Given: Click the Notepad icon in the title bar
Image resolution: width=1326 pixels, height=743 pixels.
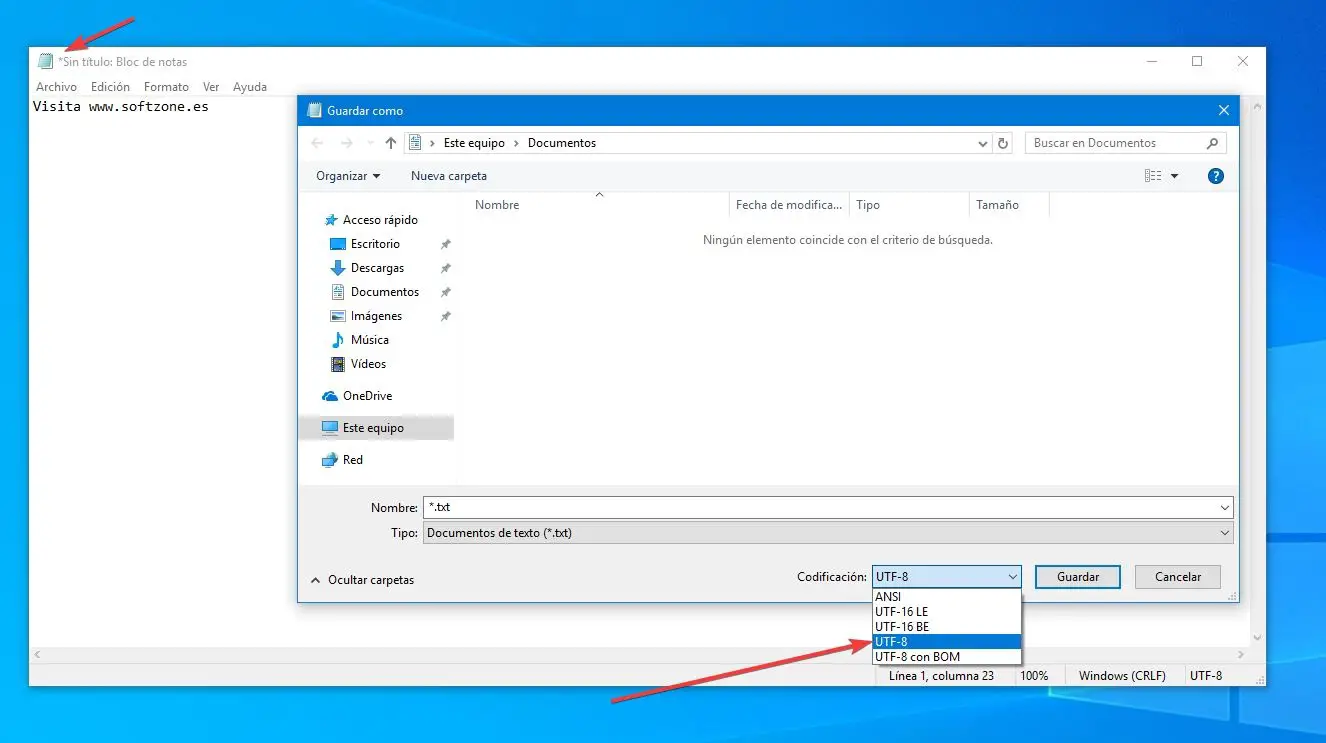Looking at the screenshot, I should pos(45,61).
